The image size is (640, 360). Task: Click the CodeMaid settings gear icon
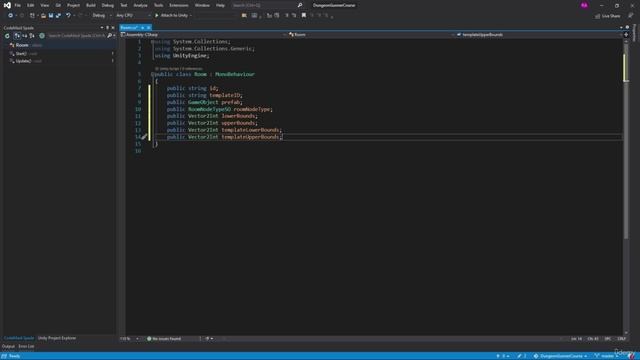[42, 36]
